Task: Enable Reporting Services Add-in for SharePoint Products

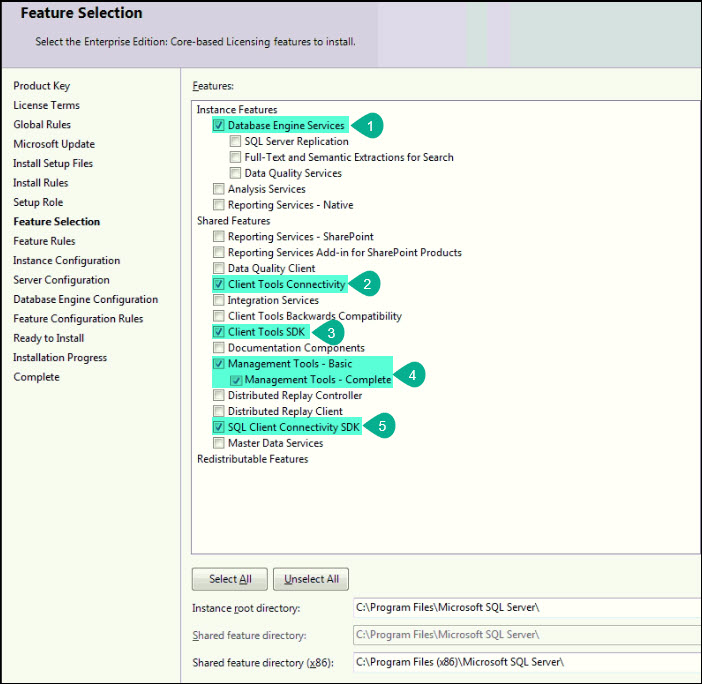Action: pyautogui.click(x=218, y=252)
